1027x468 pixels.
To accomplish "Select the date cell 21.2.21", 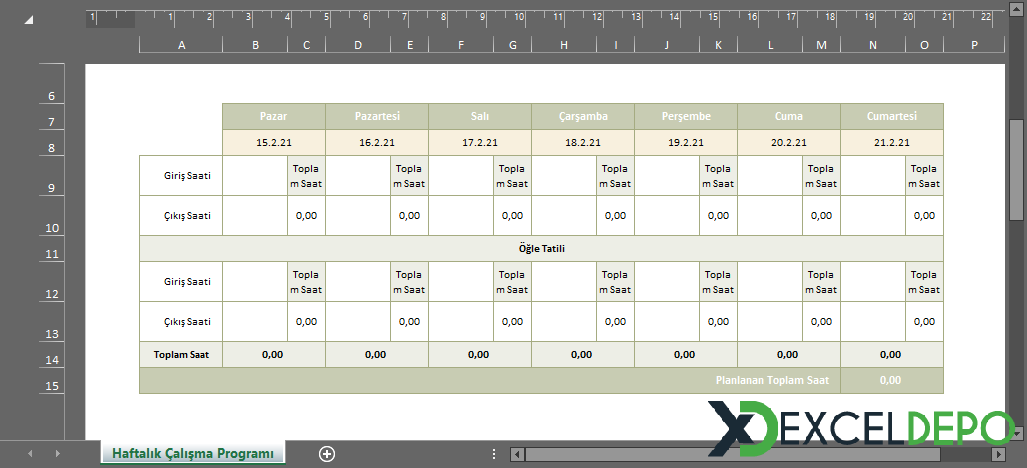I will [x=892, y=143].
